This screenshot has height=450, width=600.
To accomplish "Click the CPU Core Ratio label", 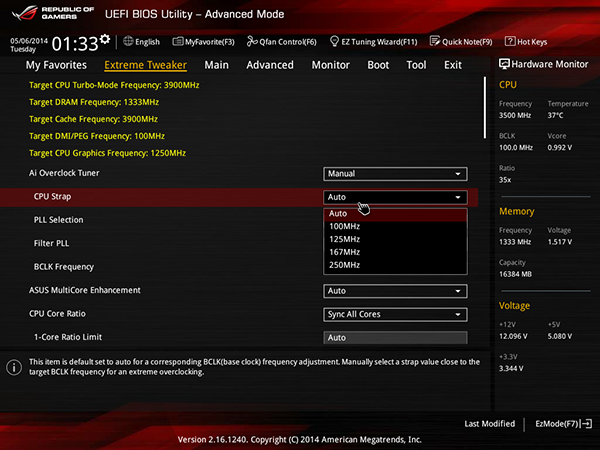I will (57, 313).
